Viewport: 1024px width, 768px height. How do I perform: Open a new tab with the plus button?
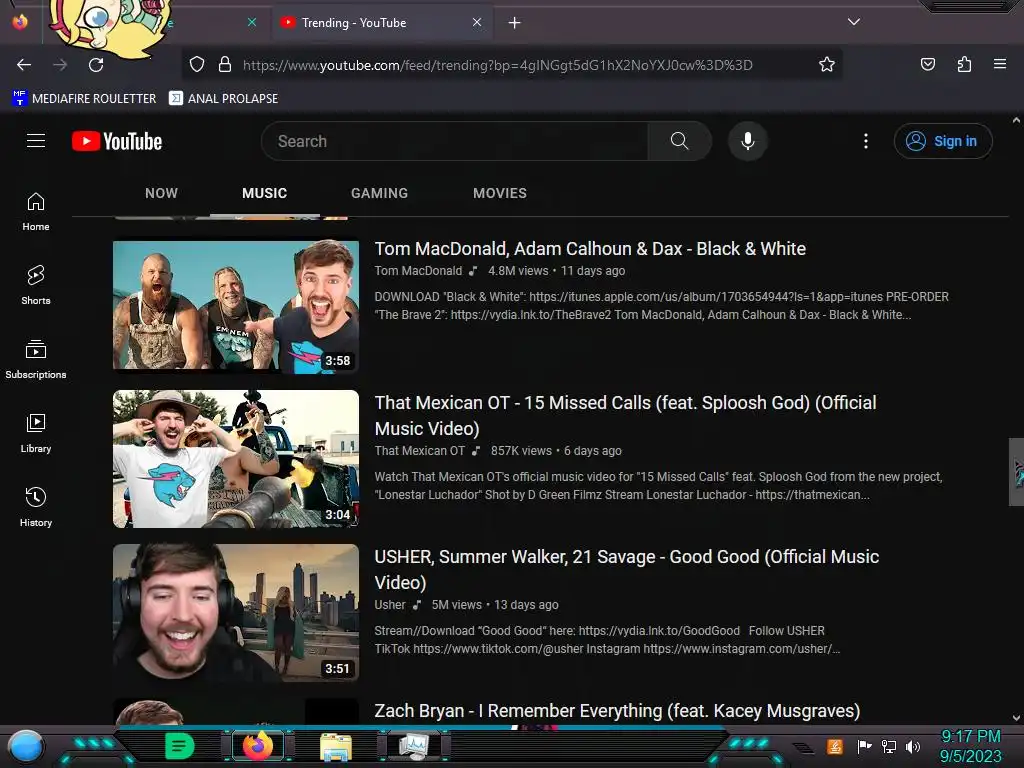(515, 23)
